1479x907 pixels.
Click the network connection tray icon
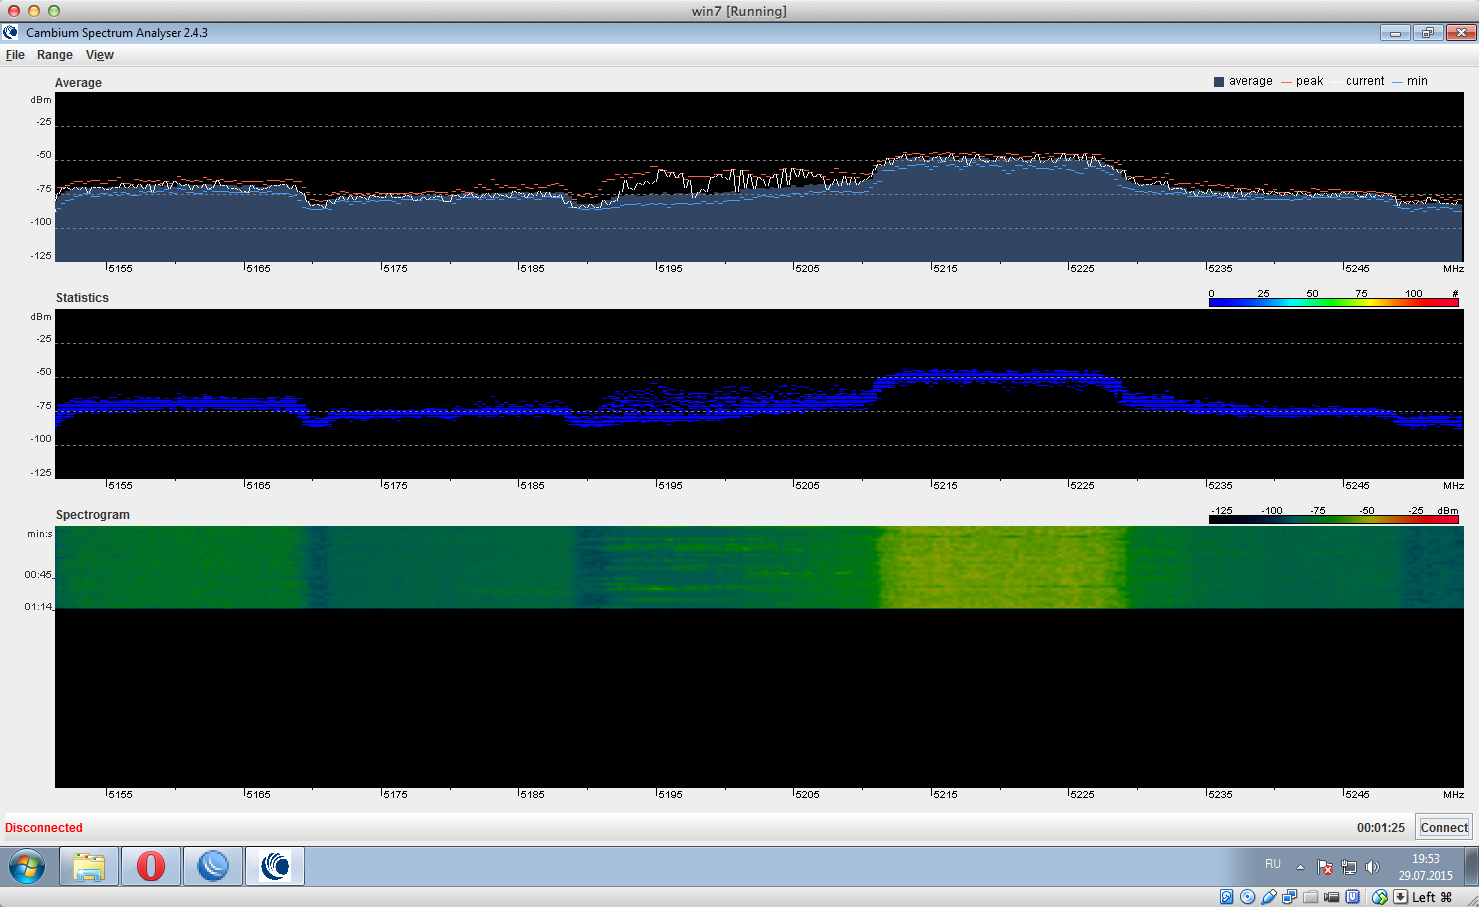[1349, 867]
